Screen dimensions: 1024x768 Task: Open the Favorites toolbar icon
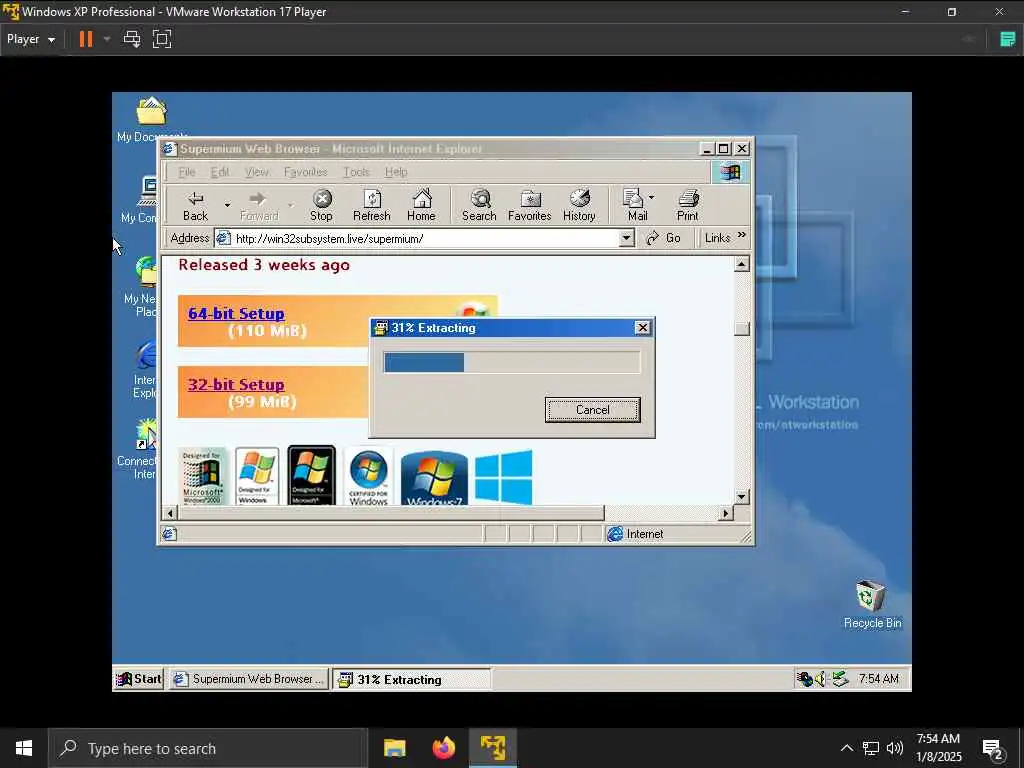point(530,206)
